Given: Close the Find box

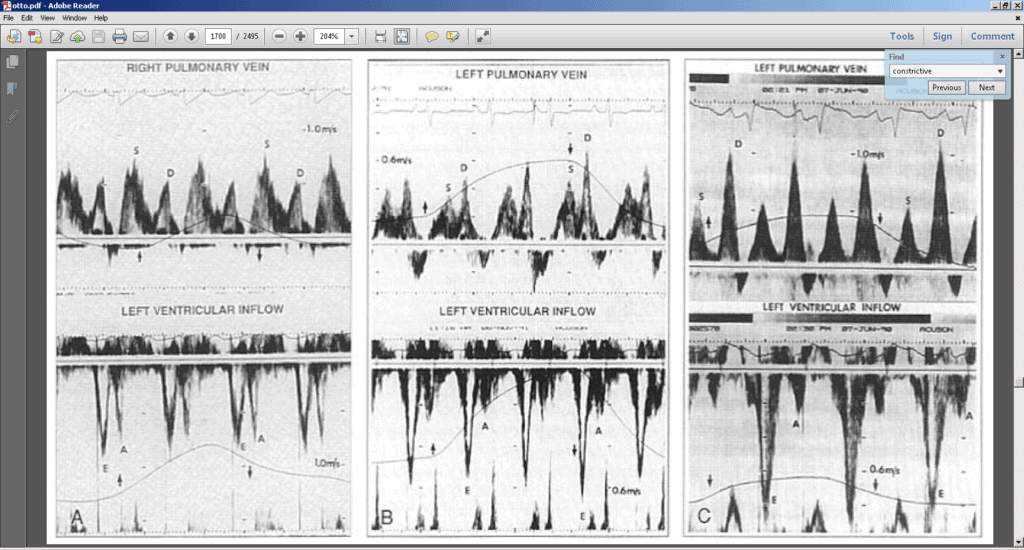Looking at the screenshot, I should [1002, 57].
